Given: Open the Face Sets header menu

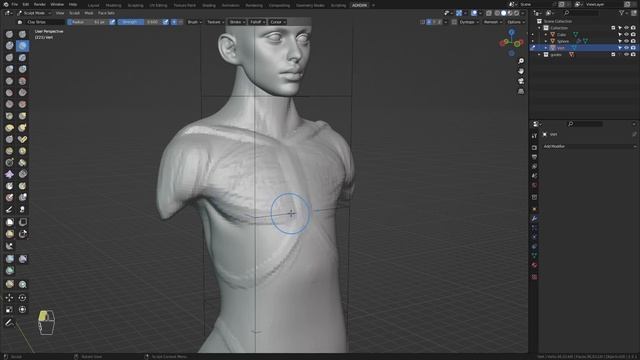Looking at the screenshot, I should [106, 13].
